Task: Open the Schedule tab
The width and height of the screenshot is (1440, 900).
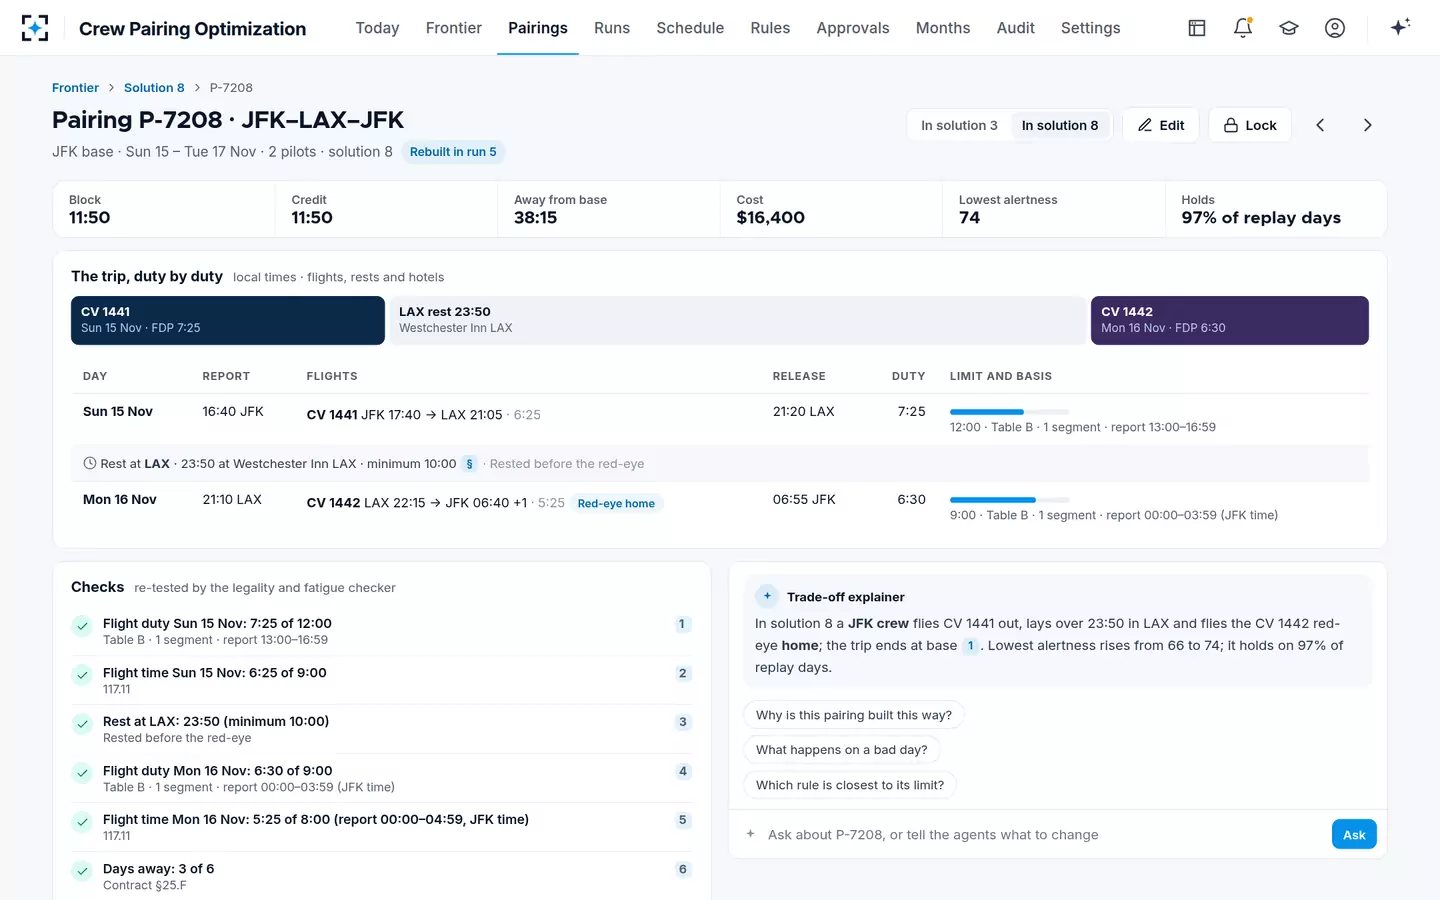Action: click(x=690, y=28)
